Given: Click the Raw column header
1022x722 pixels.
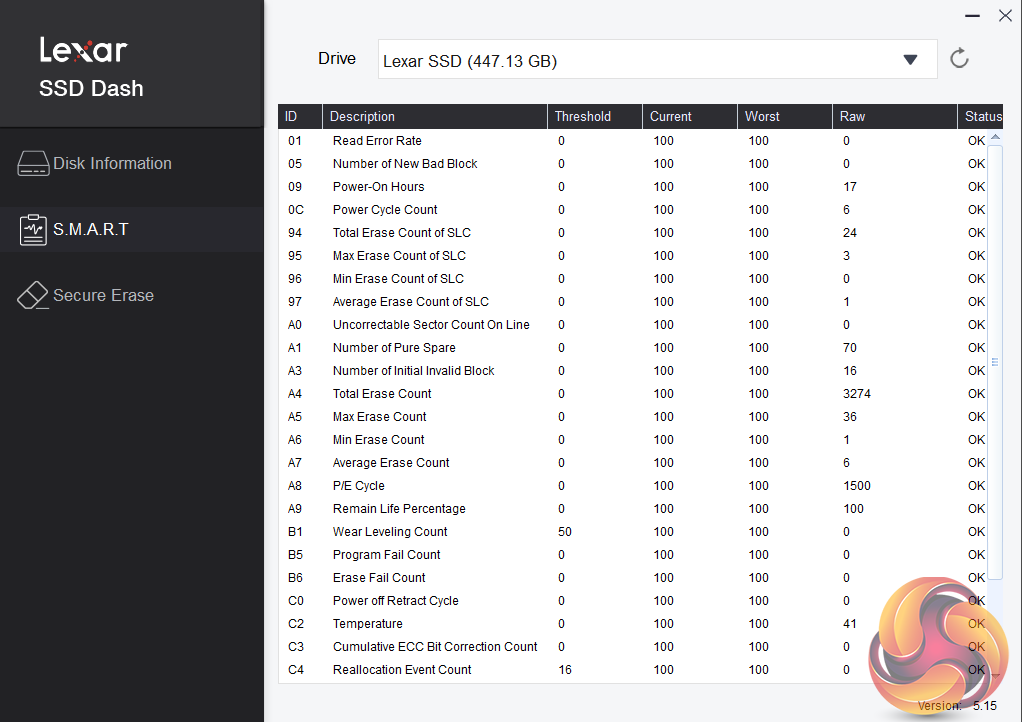Looking at the screenshot, I should click(x=895, y=117).
